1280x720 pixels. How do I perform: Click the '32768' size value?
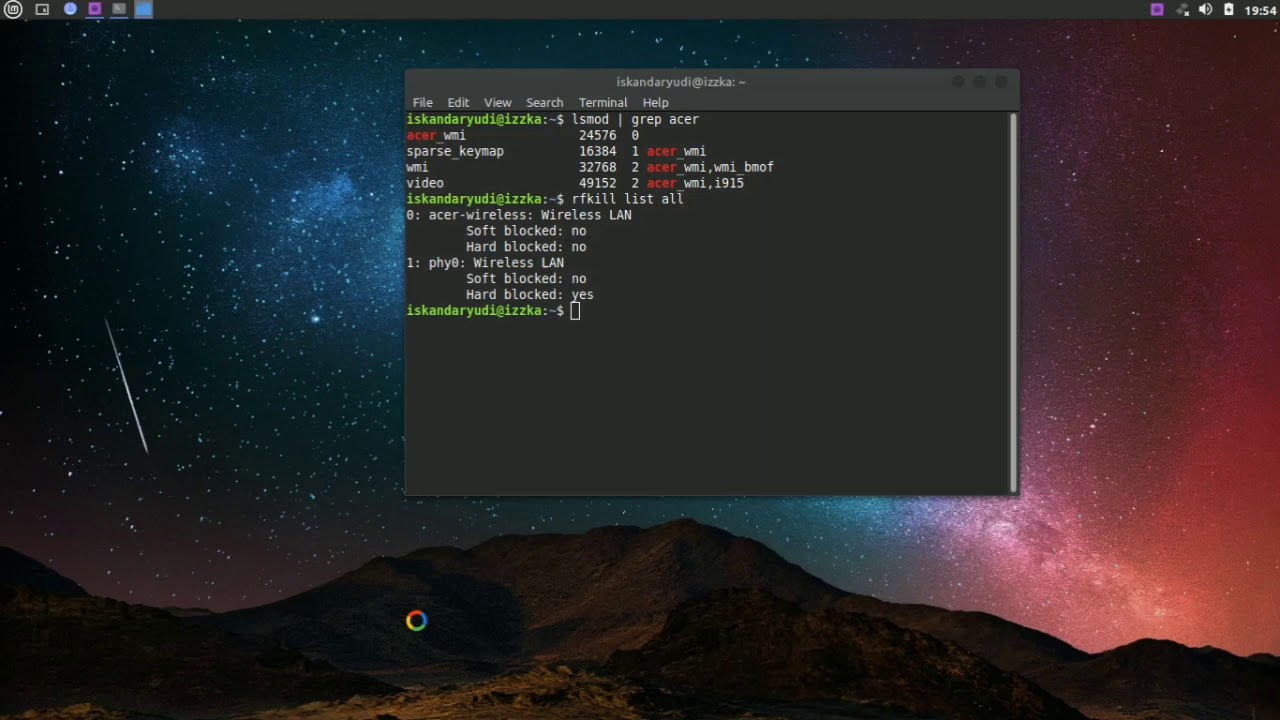click(x=598, y=167)
